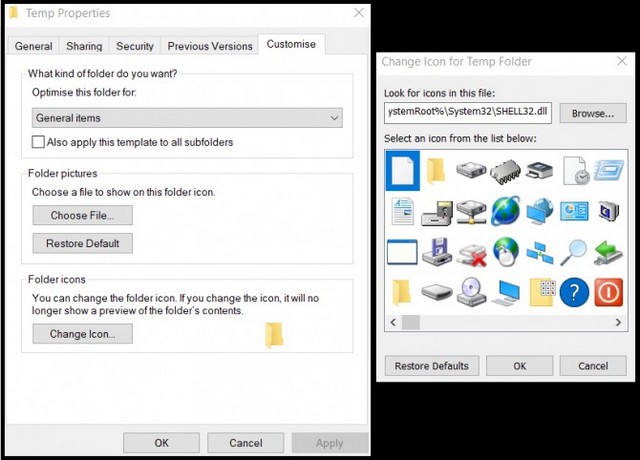Close the Change Icon for Temp Folder dialog
This screenshot has height=460, width=640.
[622, 61]
